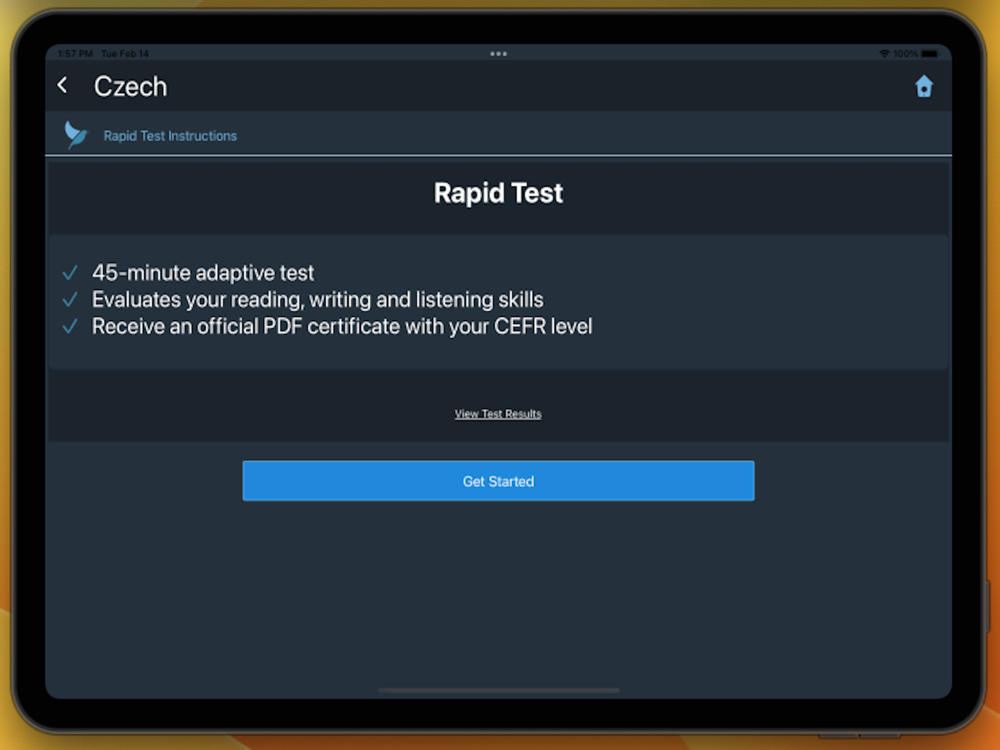Click the 1:57 PM clock in status bar
Image resolution: width=1000 pixels, height=750 pixels.
pyautogui.click(x=75, y=54)
